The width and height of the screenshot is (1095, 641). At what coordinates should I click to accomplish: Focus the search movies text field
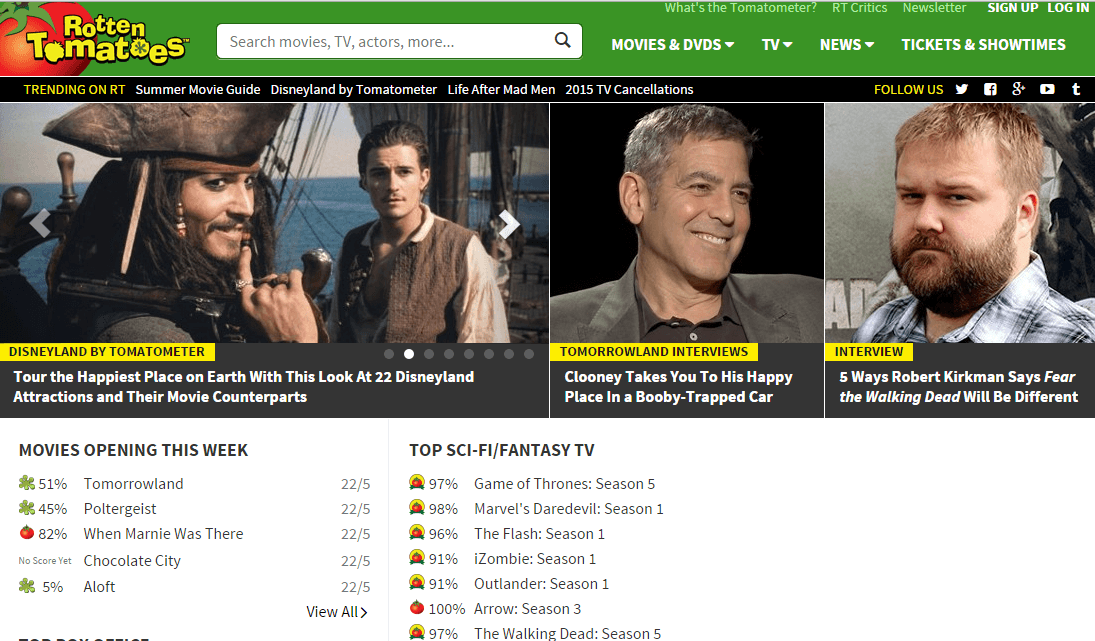385,42
